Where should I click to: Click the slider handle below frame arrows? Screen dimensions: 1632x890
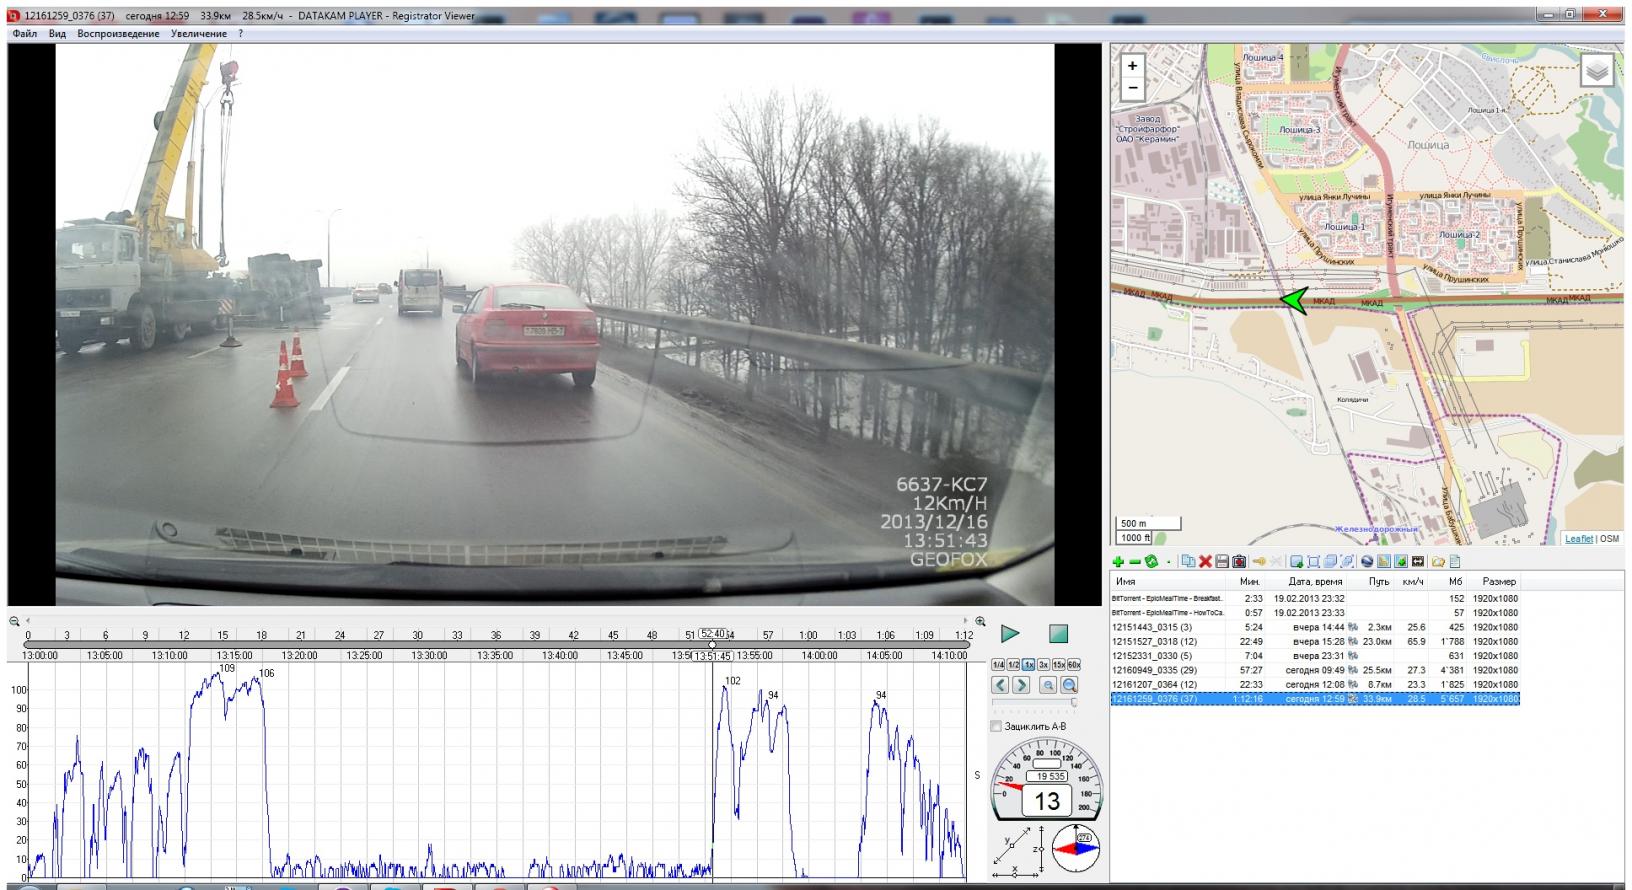1074,702
